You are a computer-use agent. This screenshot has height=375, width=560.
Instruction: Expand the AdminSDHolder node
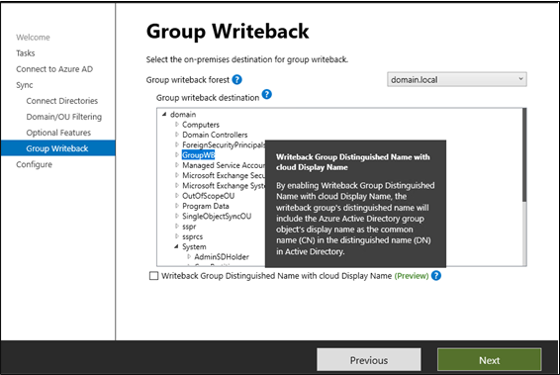pos(189,257)
